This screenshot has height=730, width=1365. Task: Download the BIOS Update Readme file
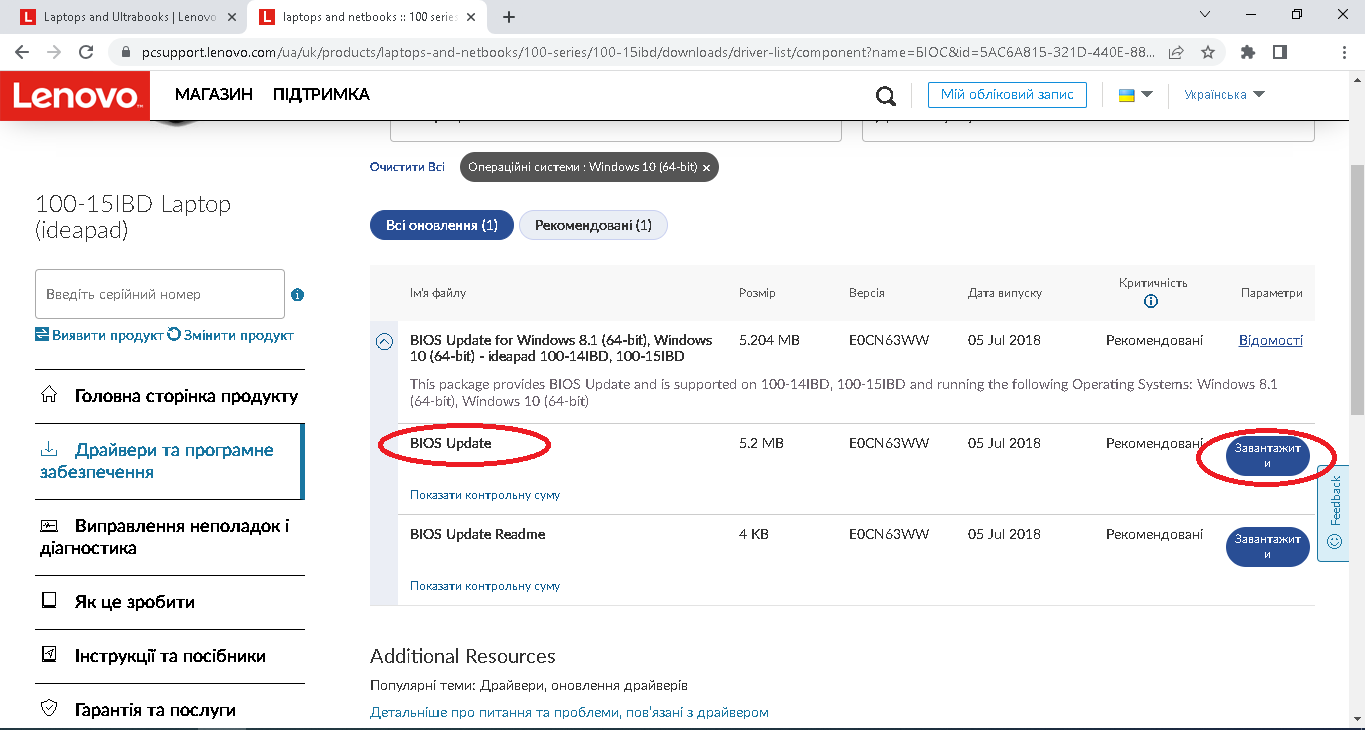click(1268, 547)
